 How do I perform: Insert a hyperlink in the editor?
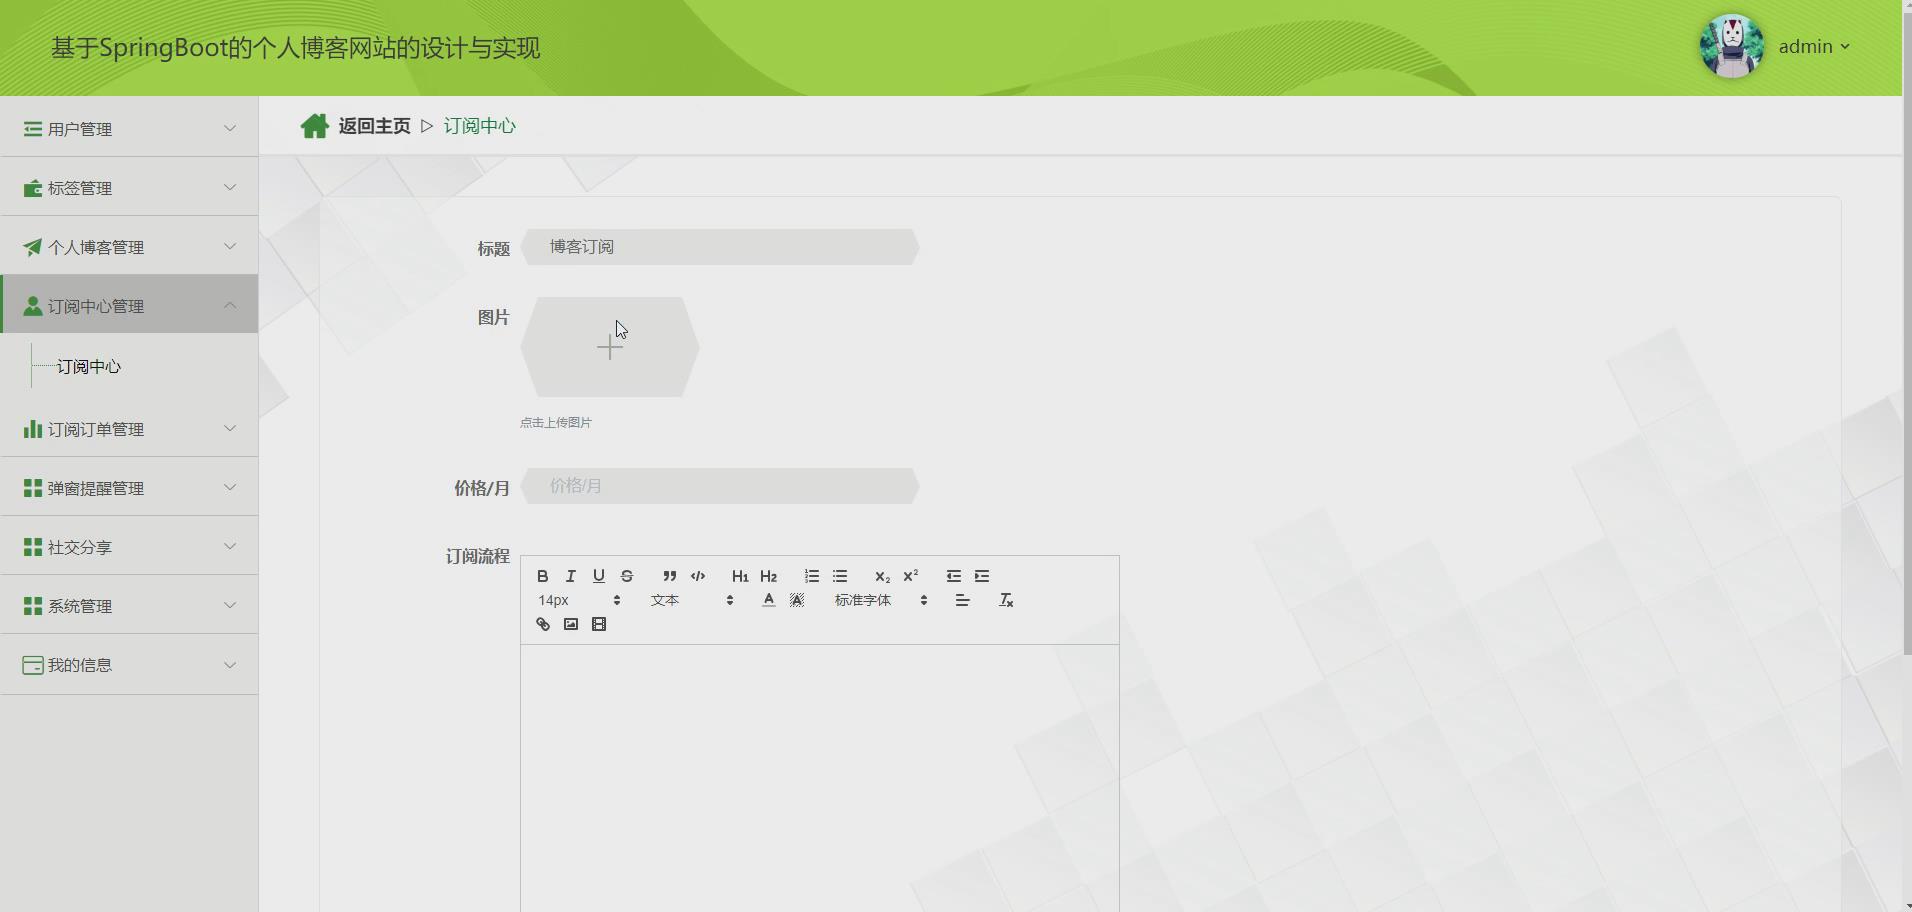pos(542,624)
